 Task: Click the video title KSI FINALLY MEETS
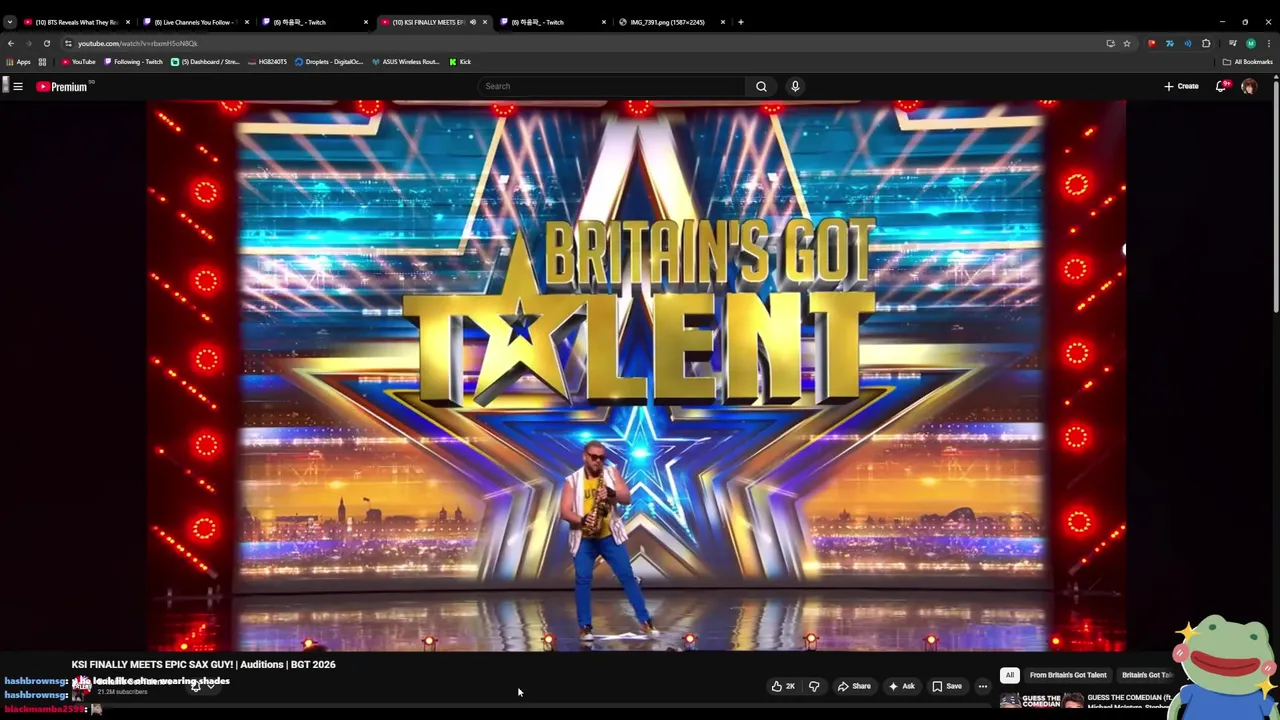click(x=203, y=664)
